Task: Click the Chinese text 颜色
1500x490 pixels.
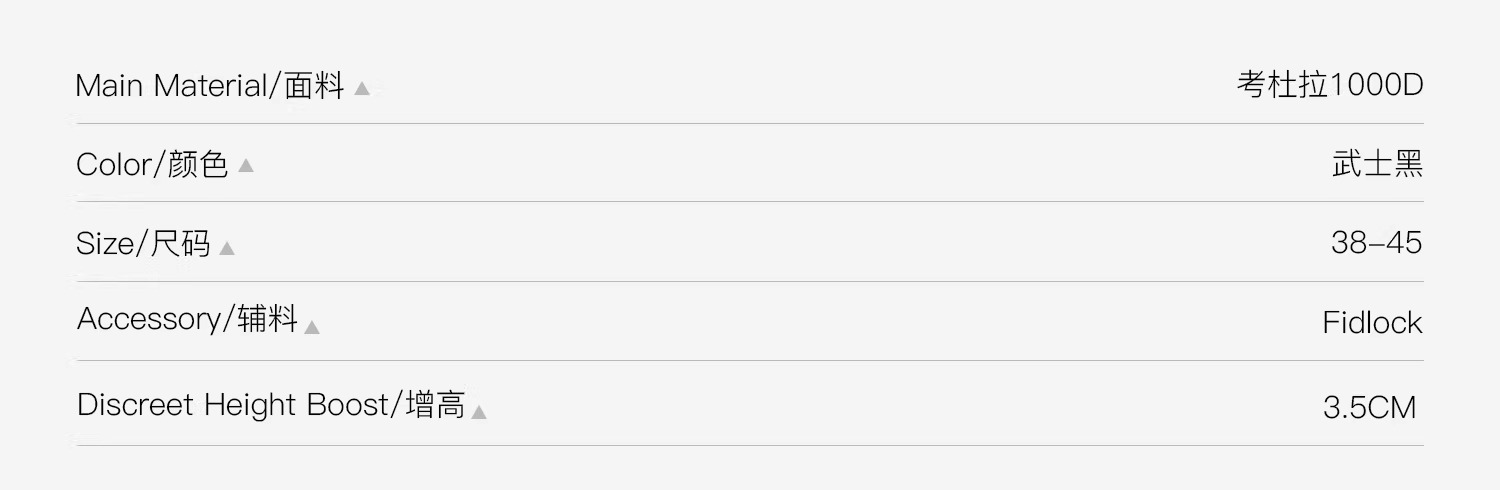Action: click(198, 165)
